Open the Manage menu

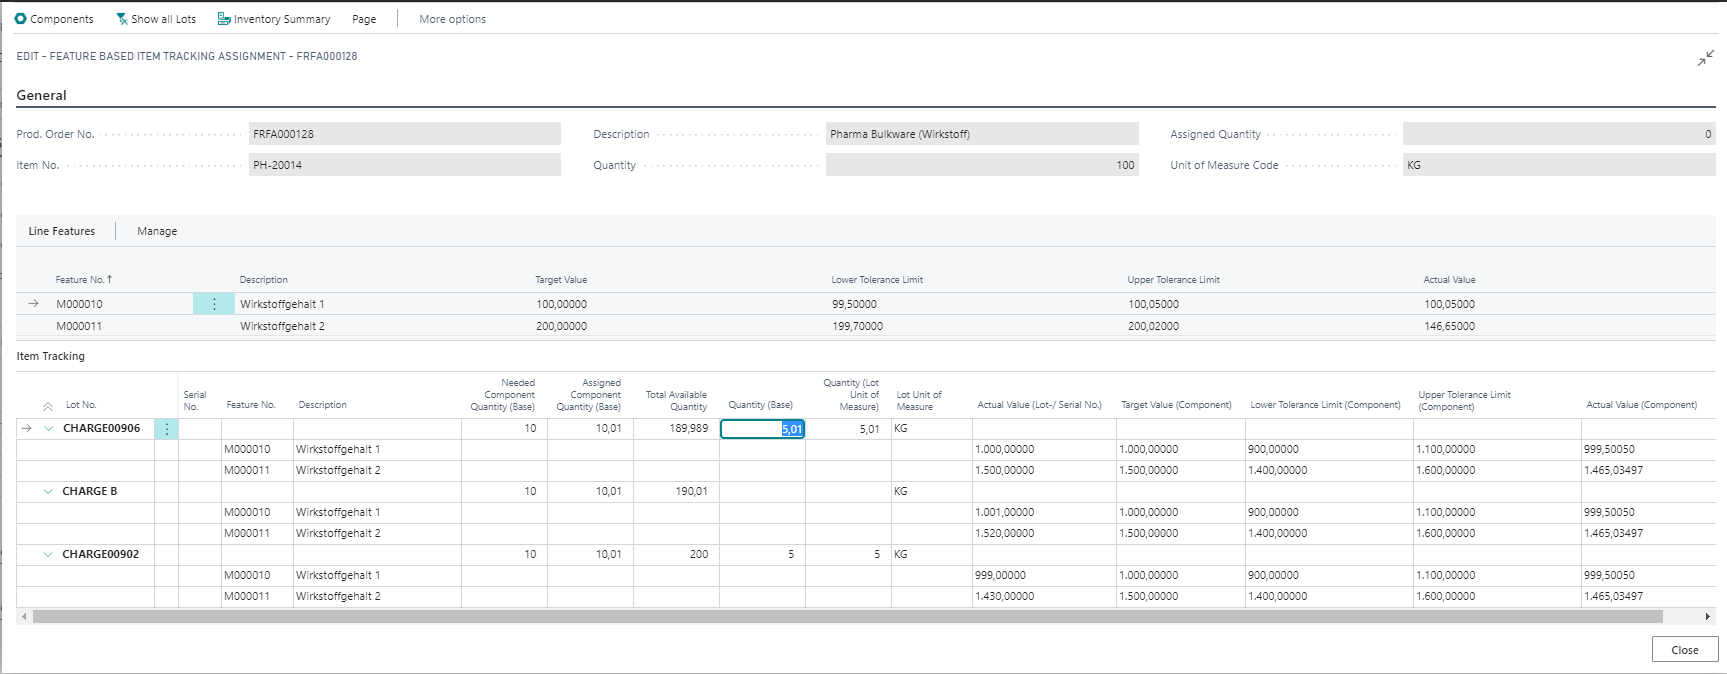click(157, 231)
